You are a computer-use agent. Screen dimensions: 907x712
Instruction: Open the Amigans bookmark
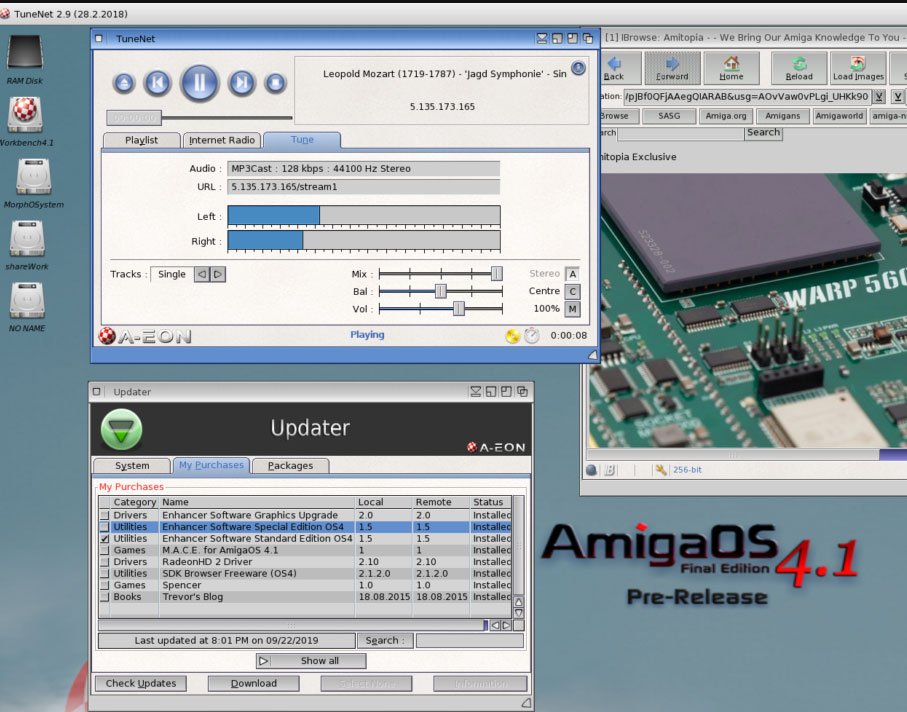(783, 116)
